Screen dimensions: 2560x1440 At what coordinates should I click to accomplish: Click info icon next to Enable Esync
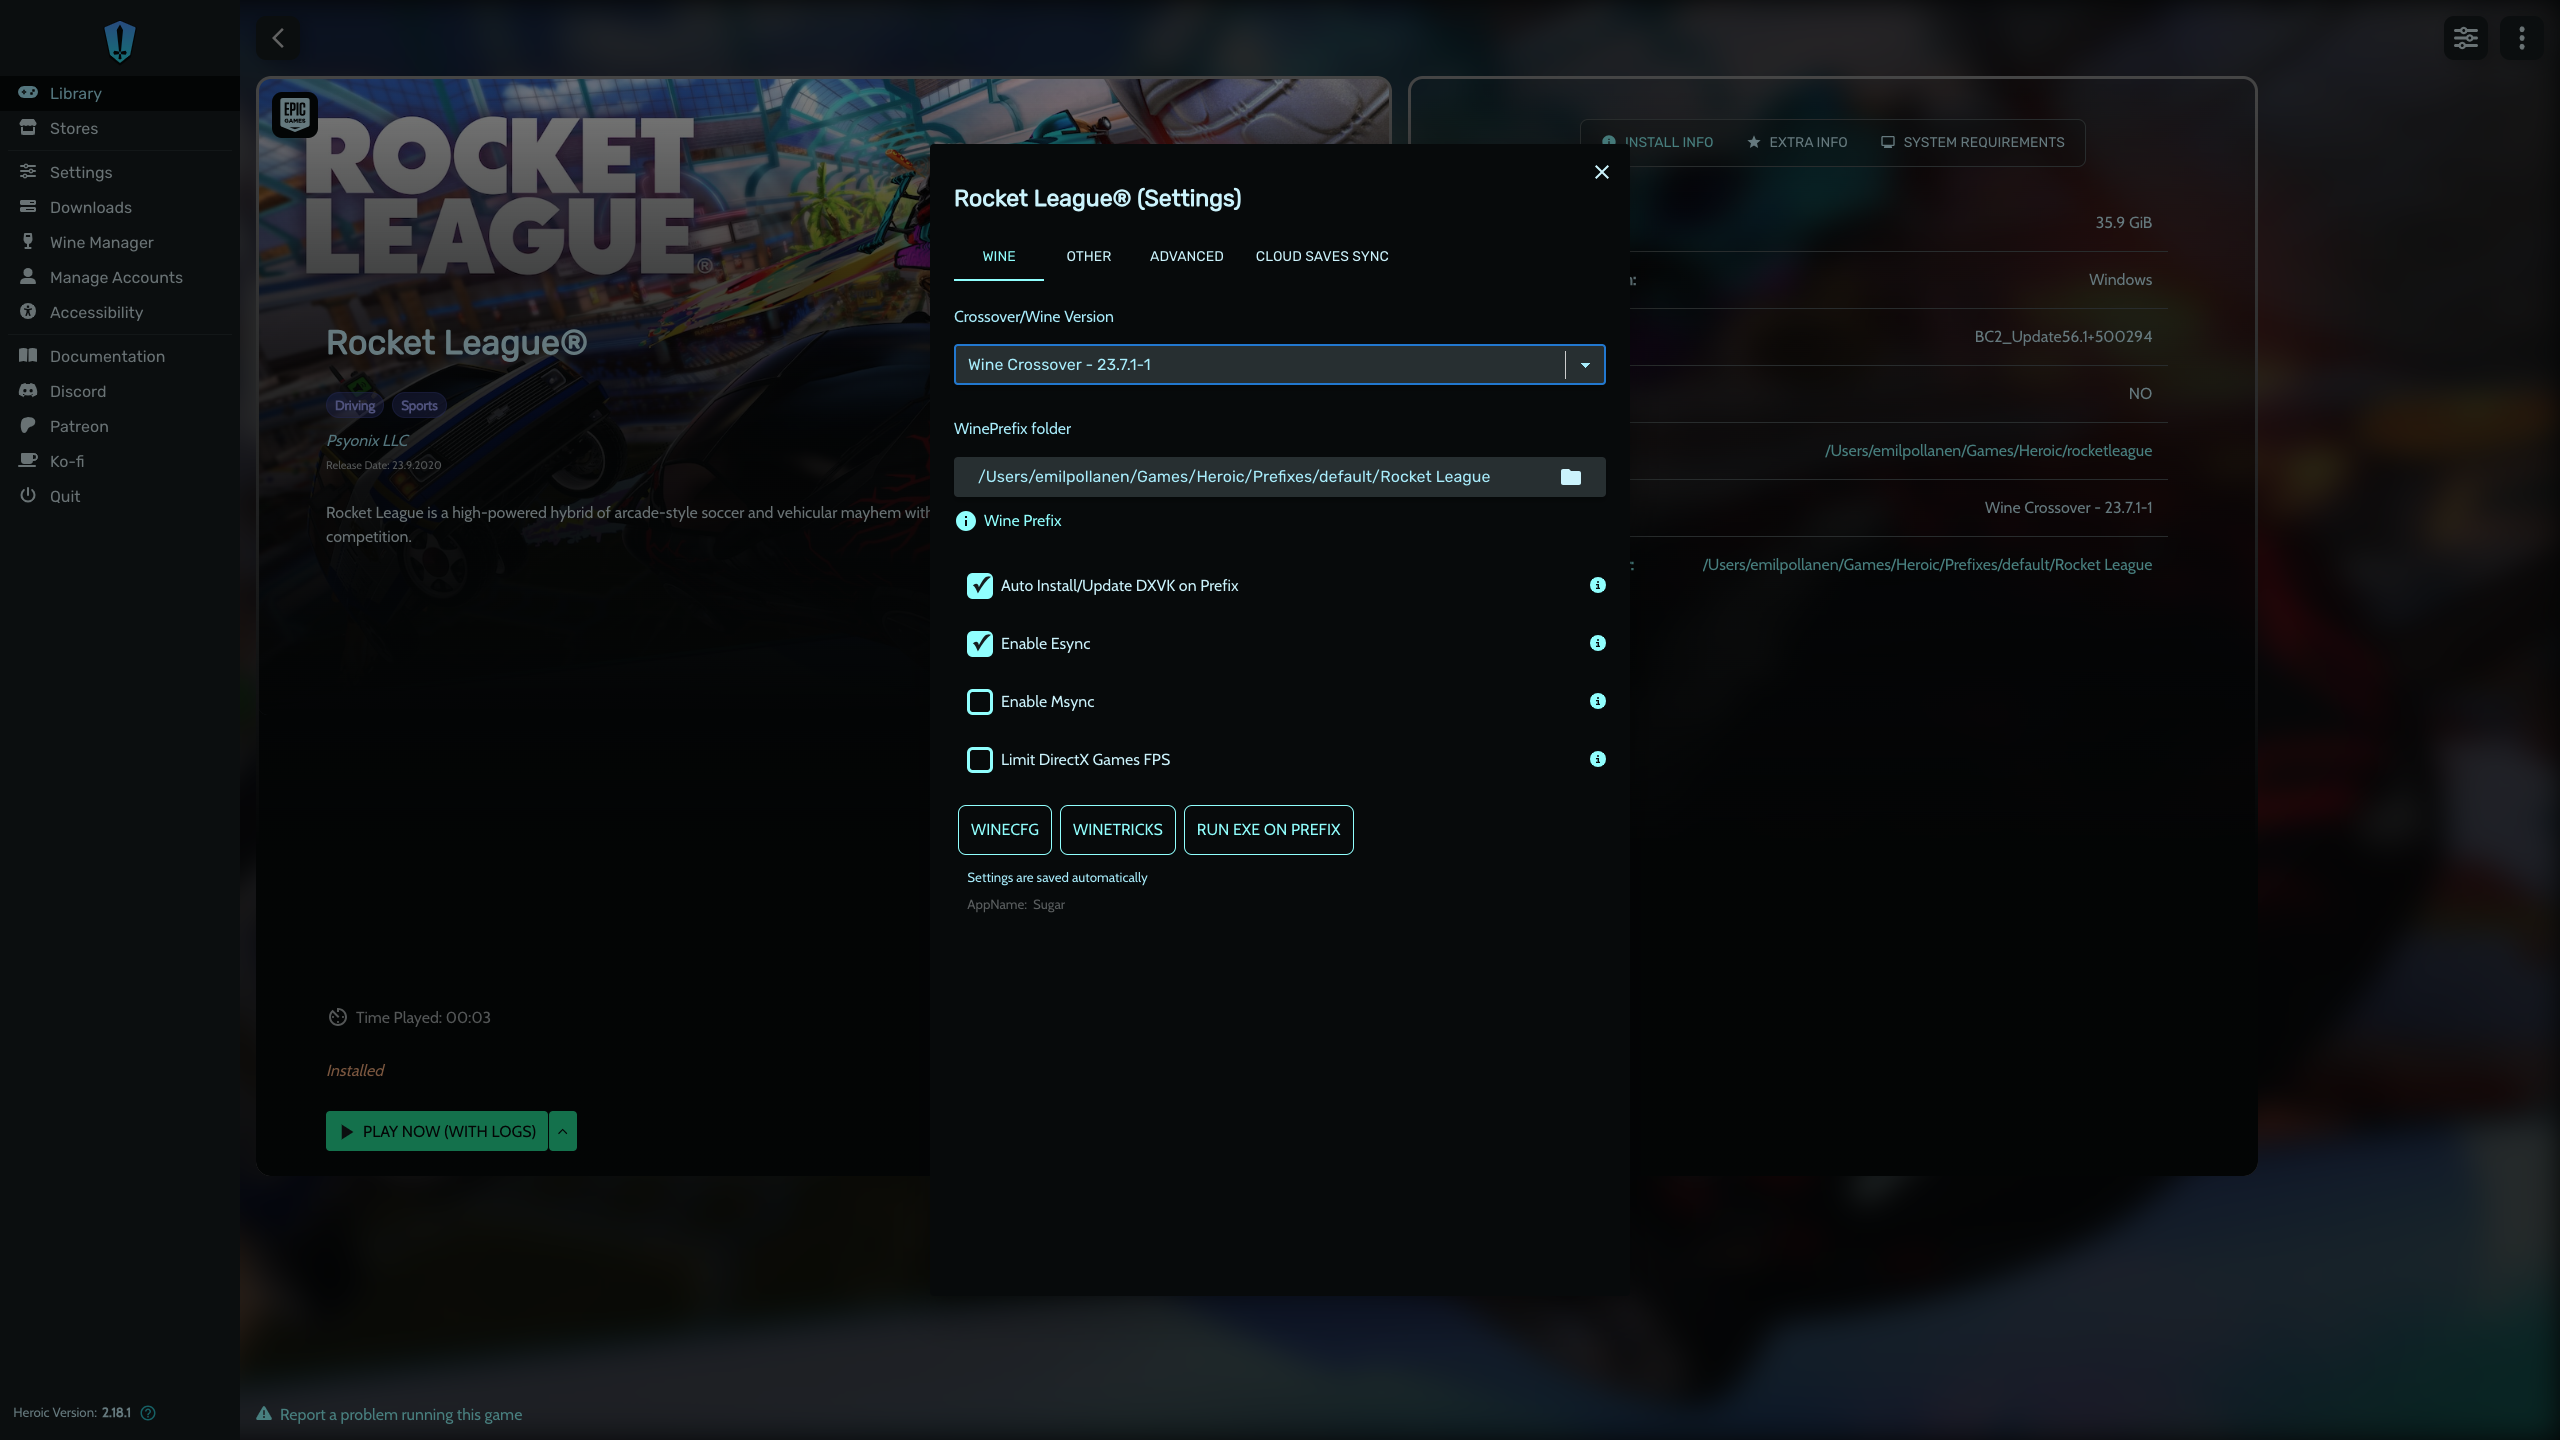pos(1597,643)
